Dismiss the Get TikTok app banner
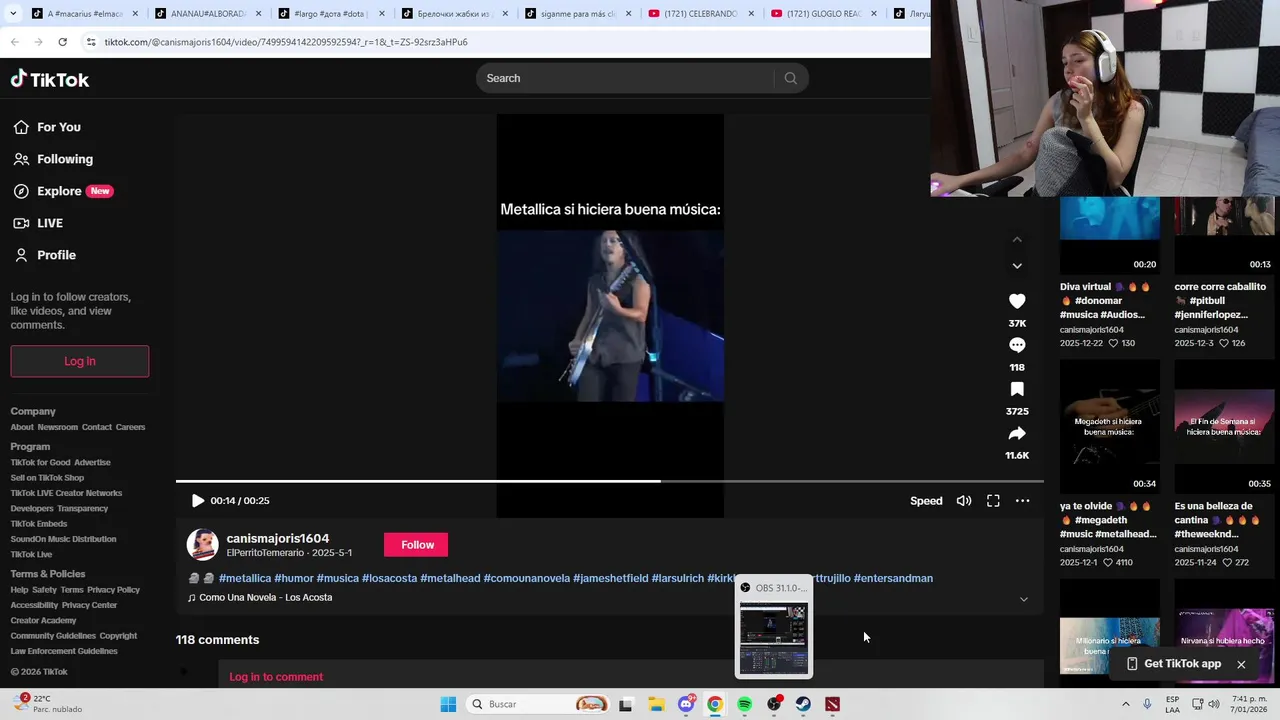 pos(1241,664)
